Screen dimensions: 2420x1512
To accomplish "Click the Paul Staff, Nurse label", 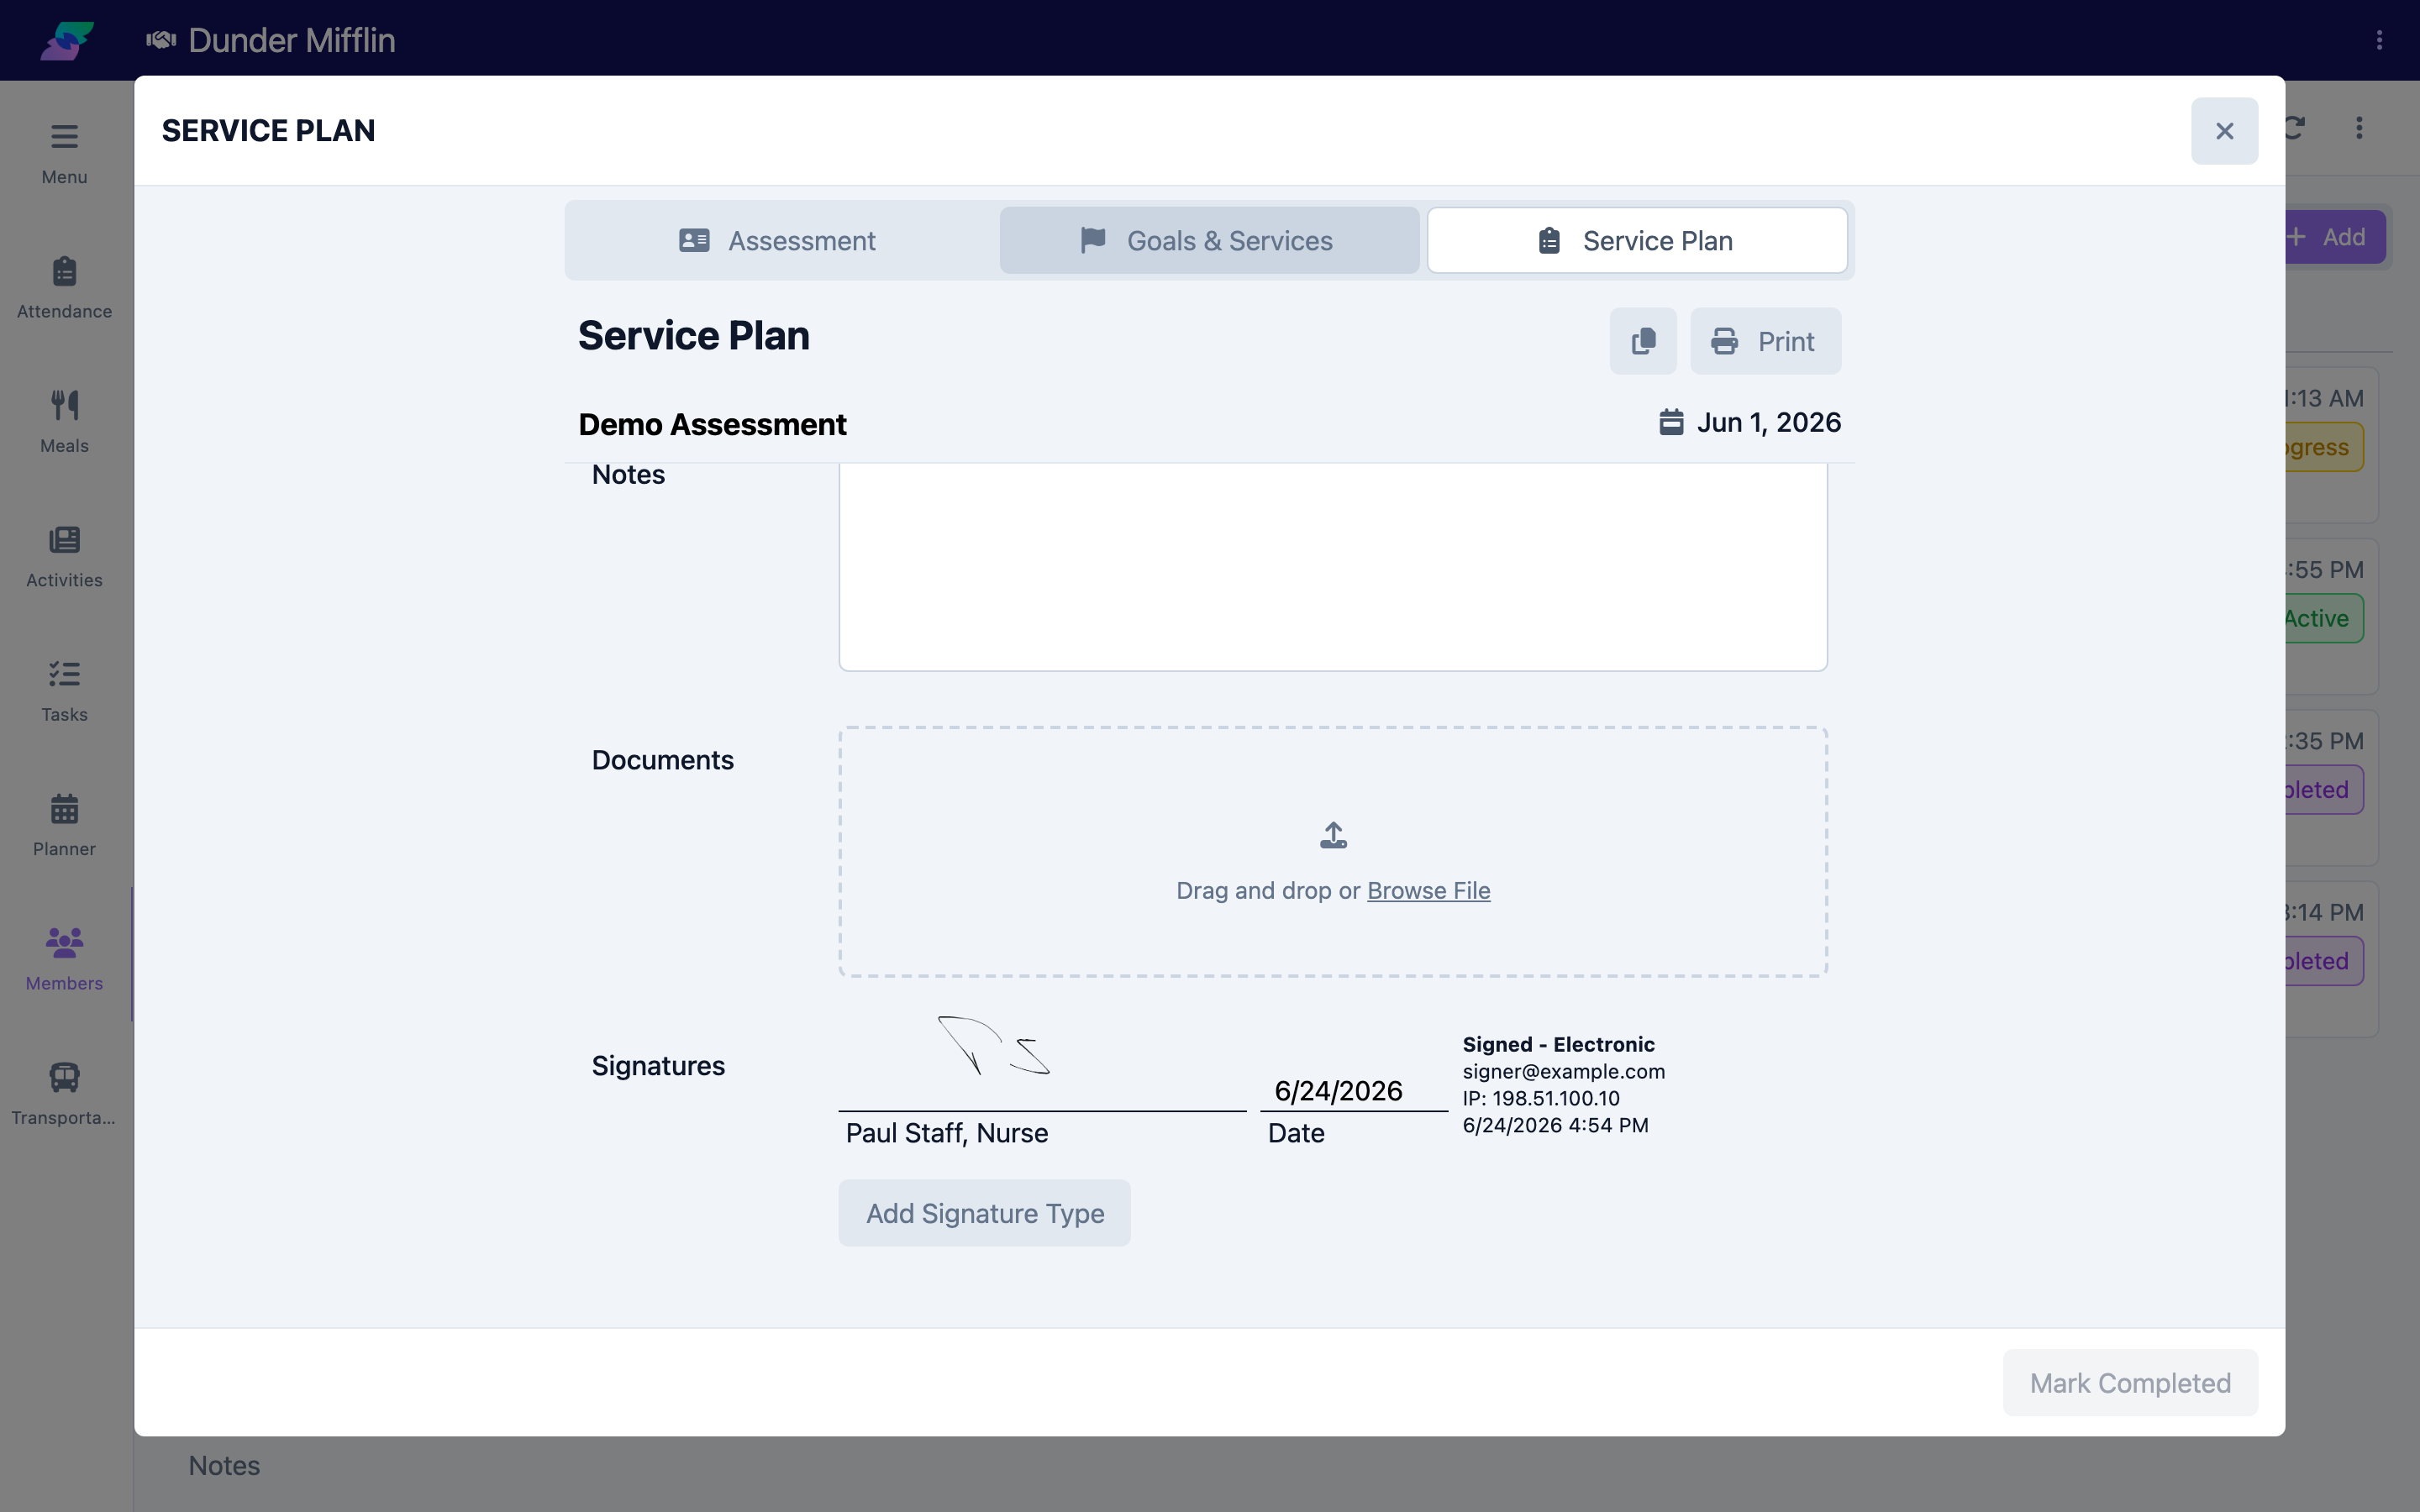I will [x=947, y=1133].
